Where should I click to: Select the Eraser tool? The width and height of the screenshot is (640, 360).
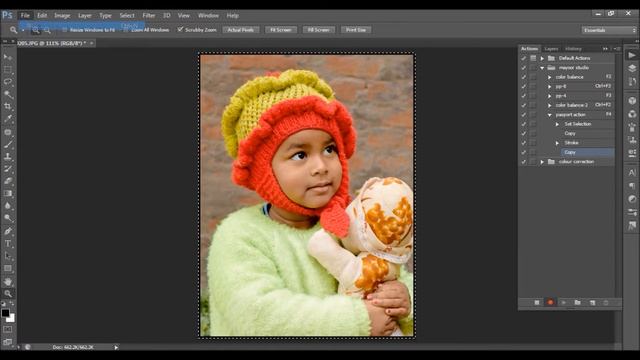tap(8, 181)
